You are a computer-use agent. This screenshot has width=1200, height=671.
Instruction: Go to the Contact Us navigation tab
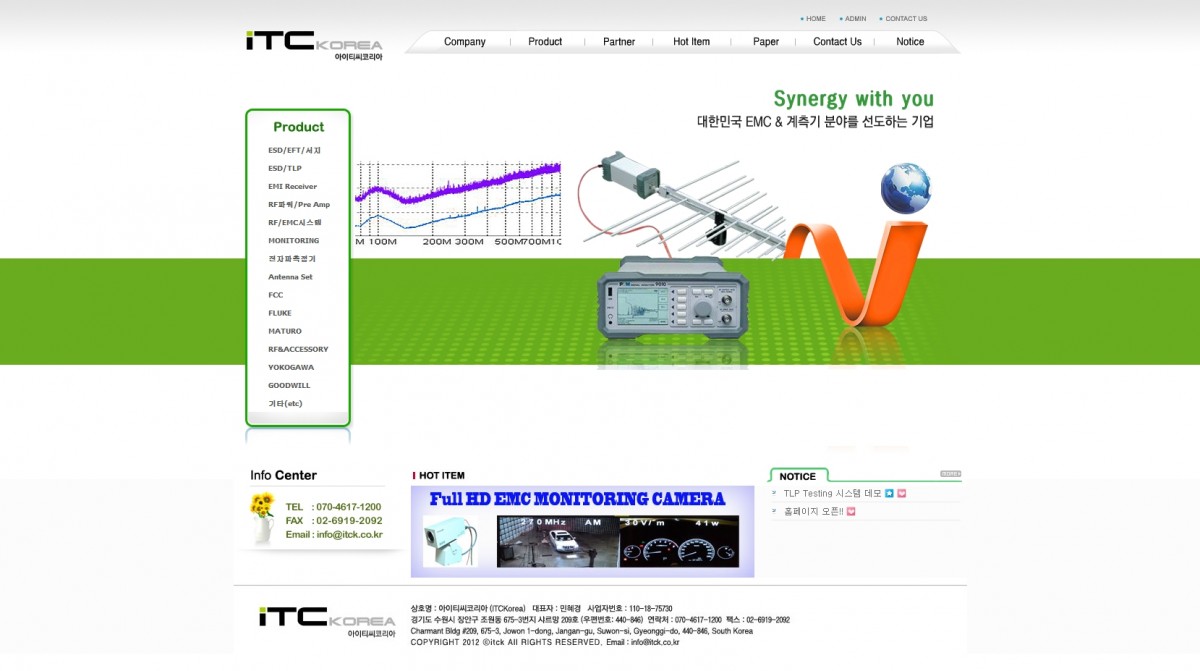click(x=837, y=42)
